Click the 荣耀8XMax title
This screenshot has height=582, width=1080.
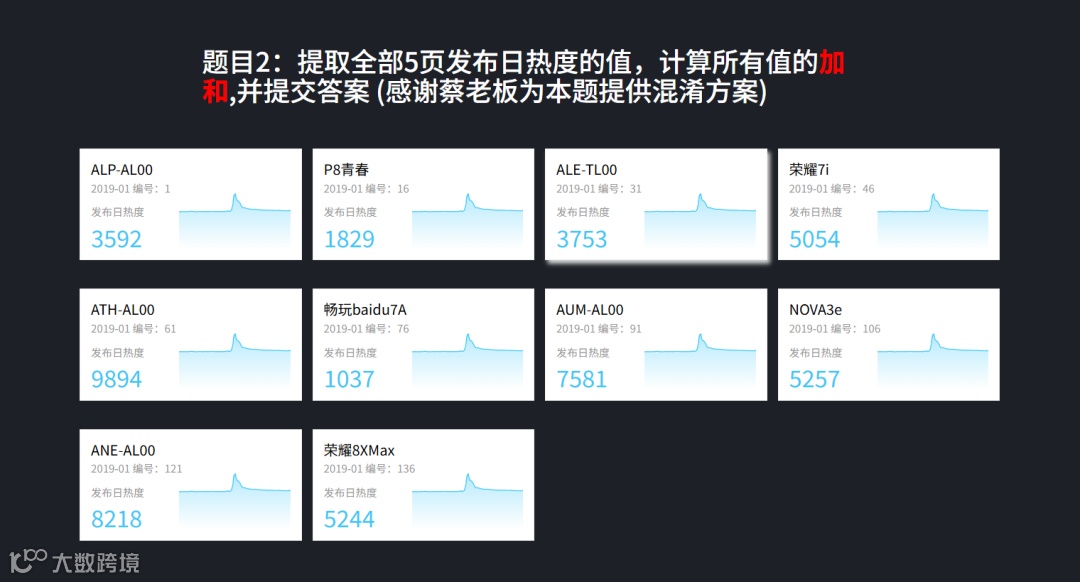[360, 450]
